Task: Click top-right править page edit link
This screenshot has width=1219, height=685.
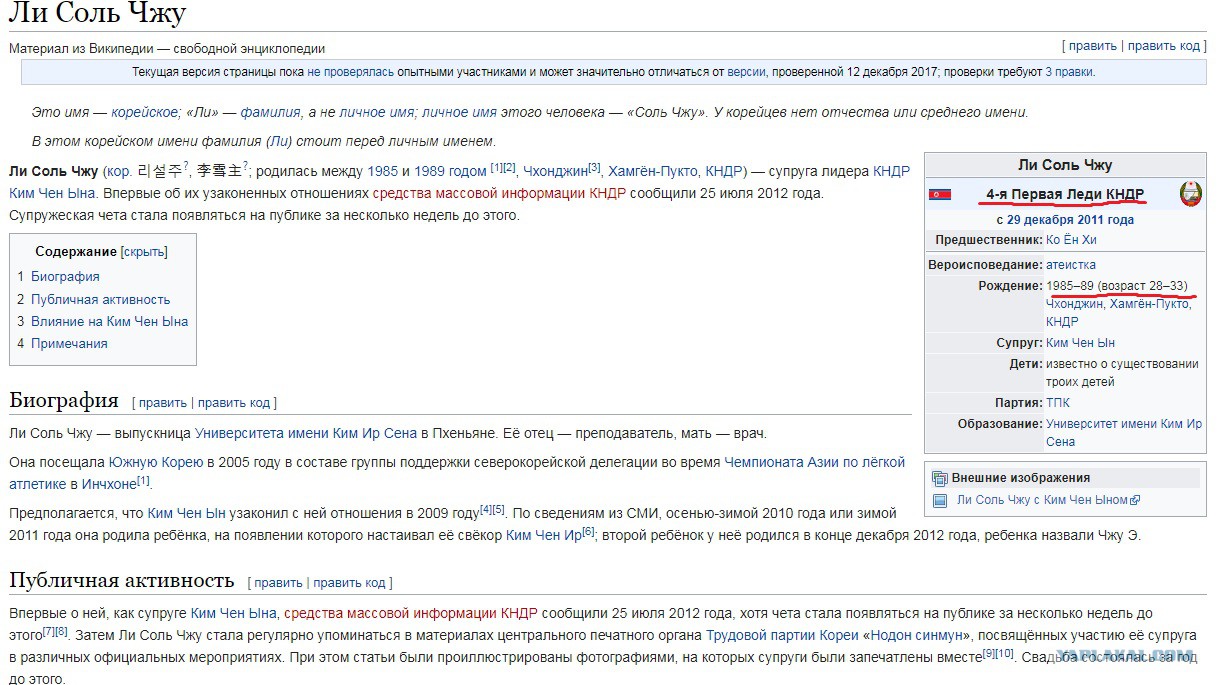Action: pyautogui.click(x=1092, y=46)
